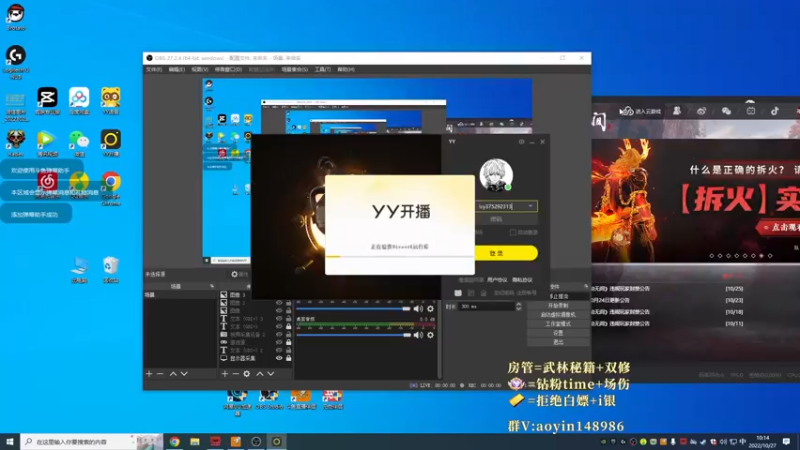Adjust the upper audio volume slider
Screen dimensions: 800x450
(x=353, y=309)
